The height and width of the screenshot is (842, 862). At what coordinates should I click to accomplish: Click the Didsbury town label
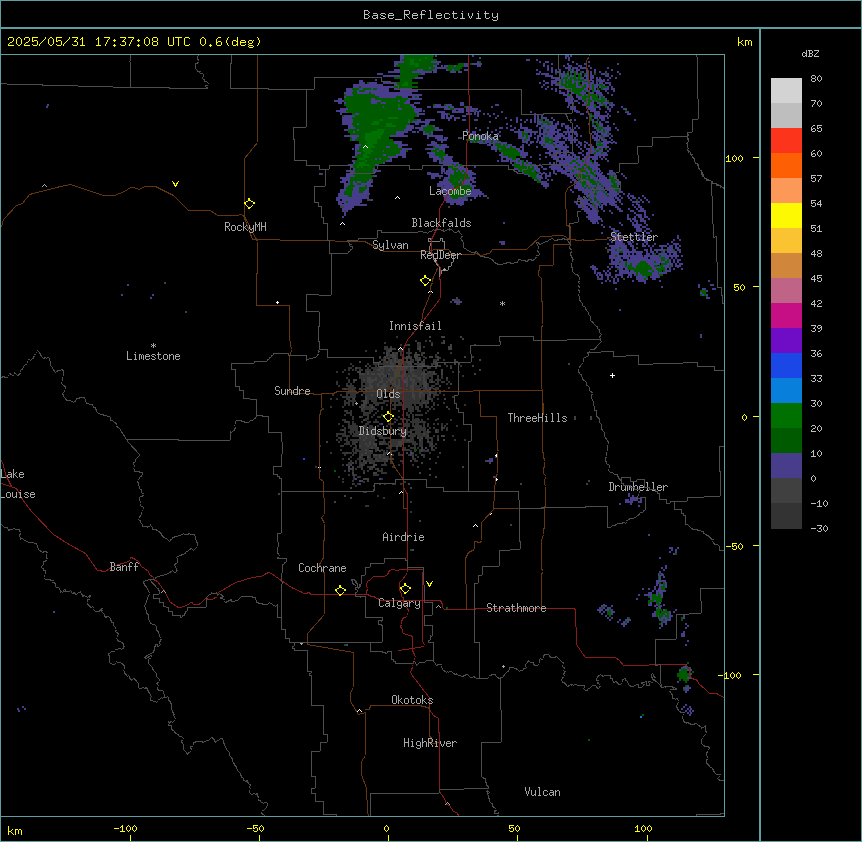click(383, 431)
